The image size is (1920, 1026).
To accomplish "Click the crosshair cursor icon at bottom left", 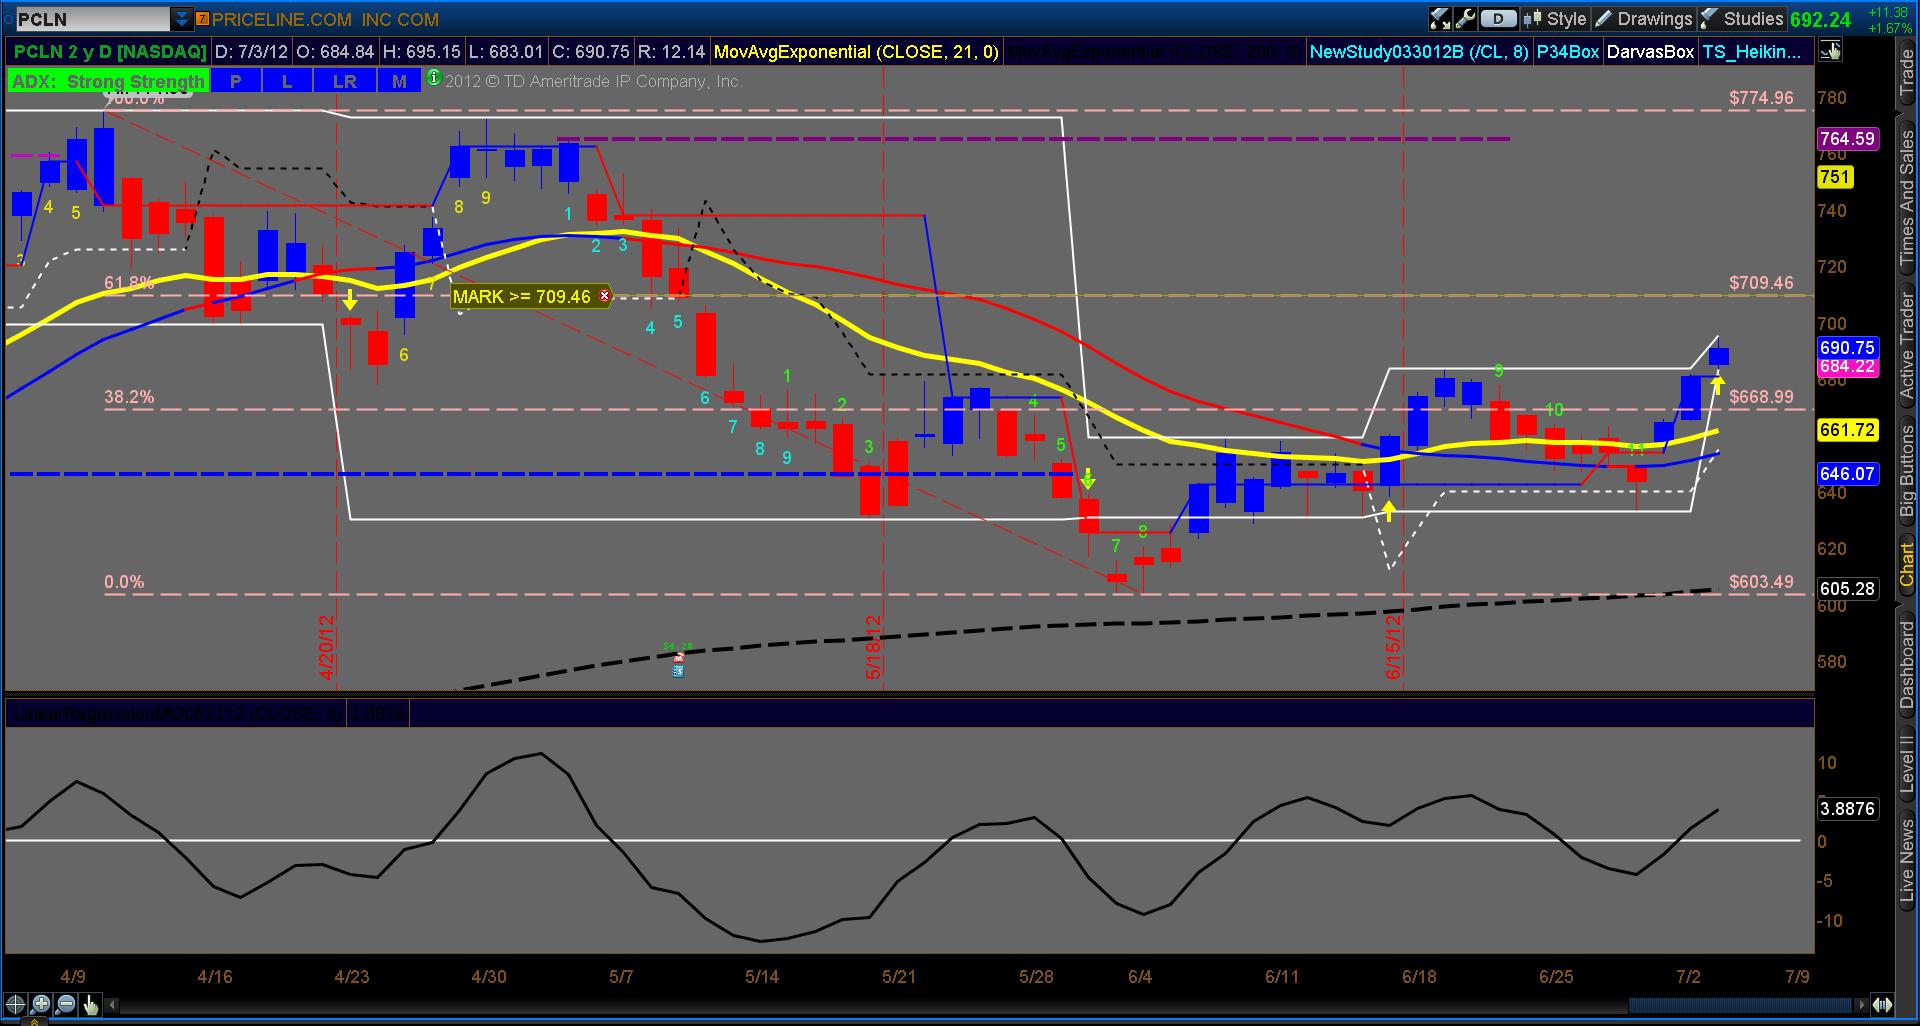I will click(16, 1005).
